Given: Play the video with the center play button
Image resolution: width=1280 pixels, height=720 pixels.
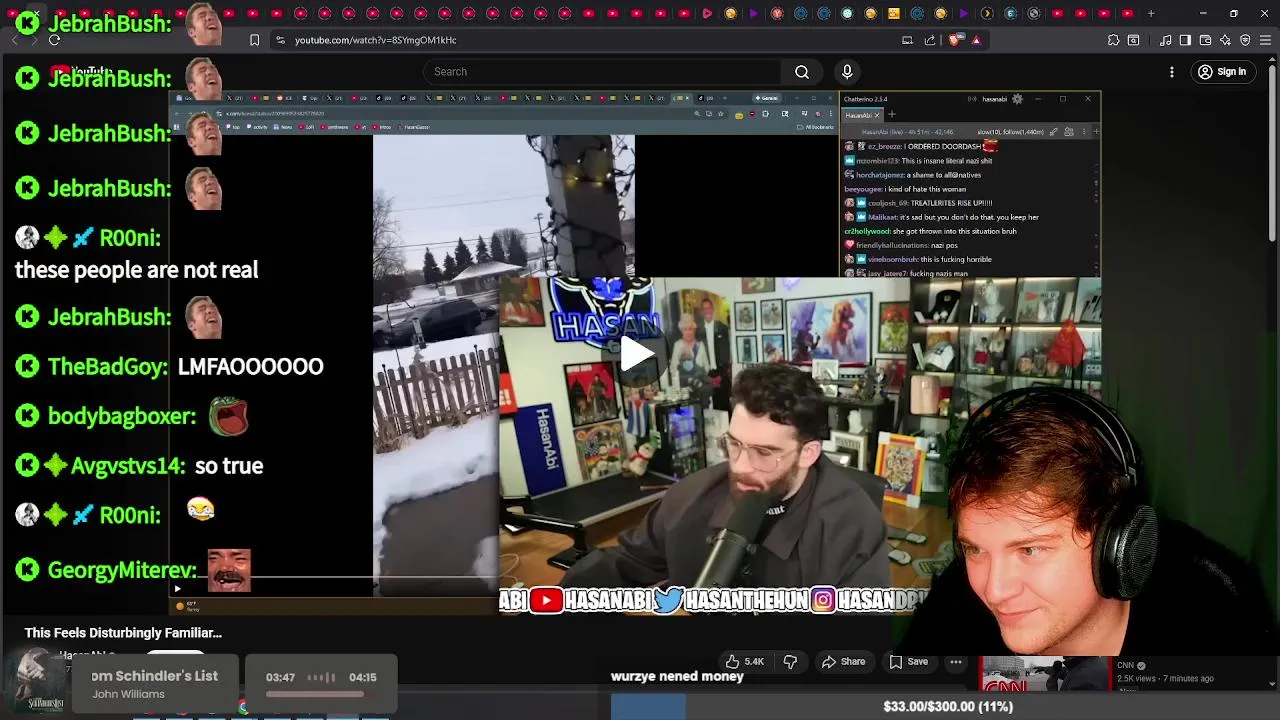Looking at the screenshot, I should coord(636,353).
